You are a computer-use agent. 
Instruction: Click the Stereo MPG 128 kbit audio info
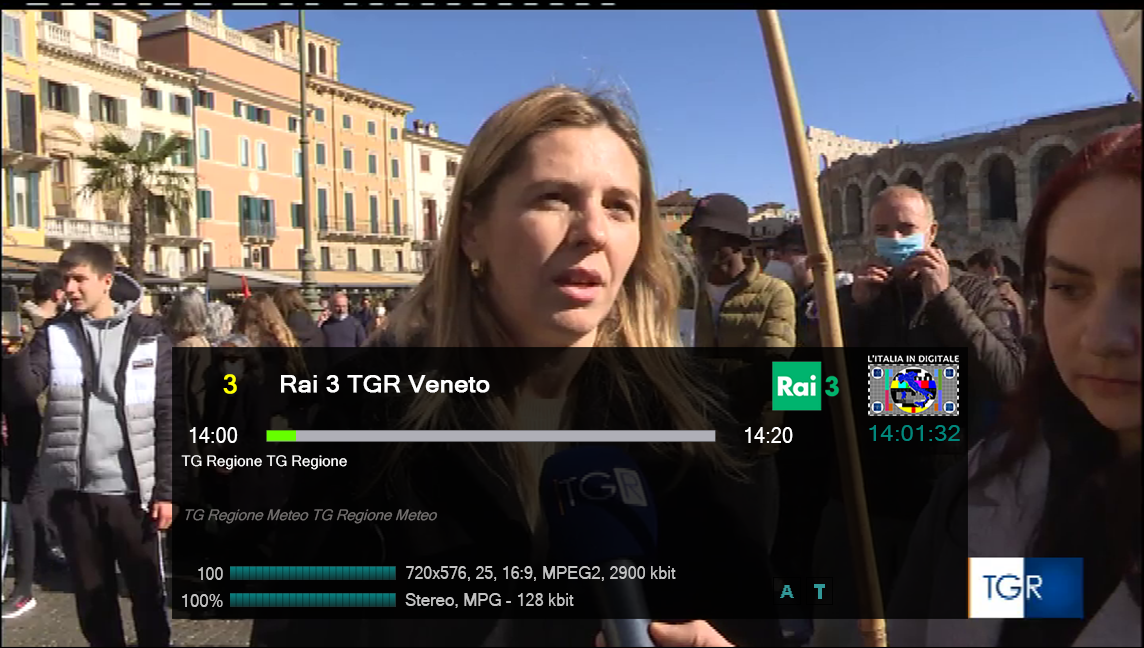point(489,600)
